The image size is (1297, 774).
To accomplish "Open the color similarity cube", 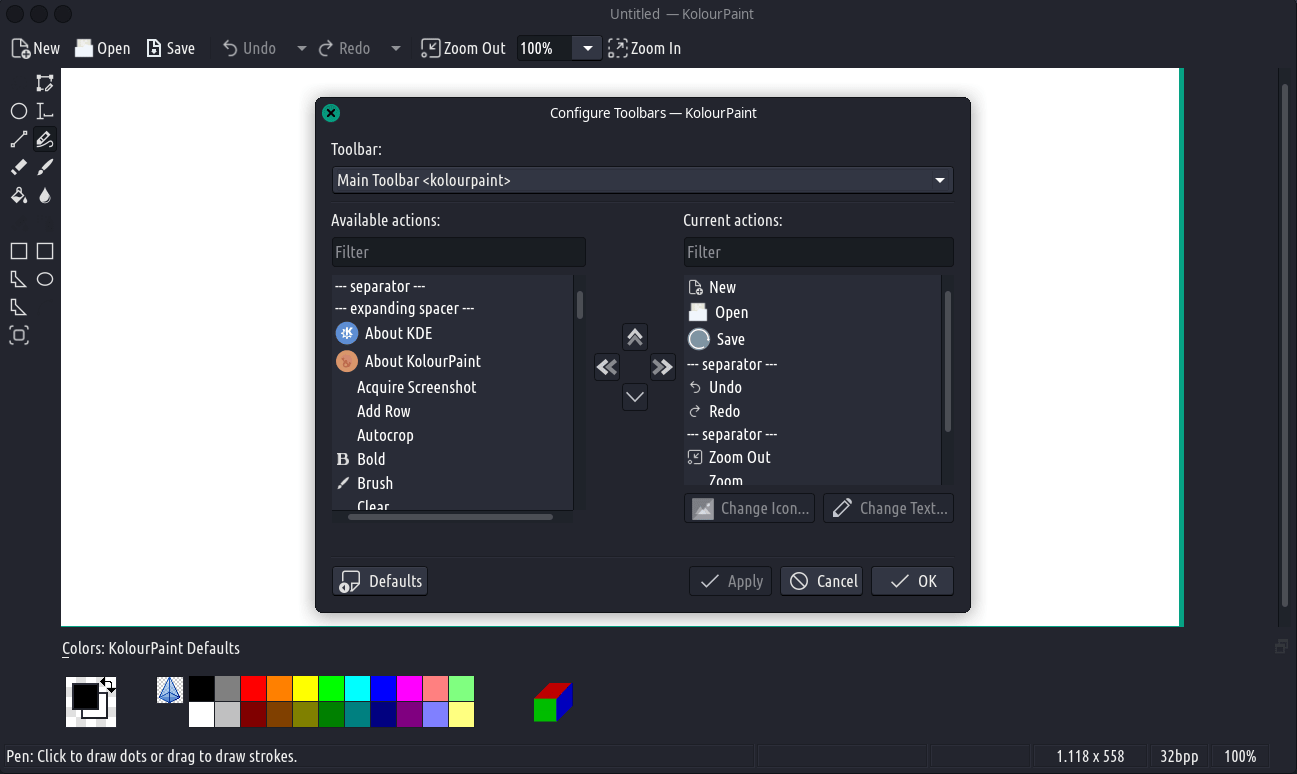I will tap(552, 702).
